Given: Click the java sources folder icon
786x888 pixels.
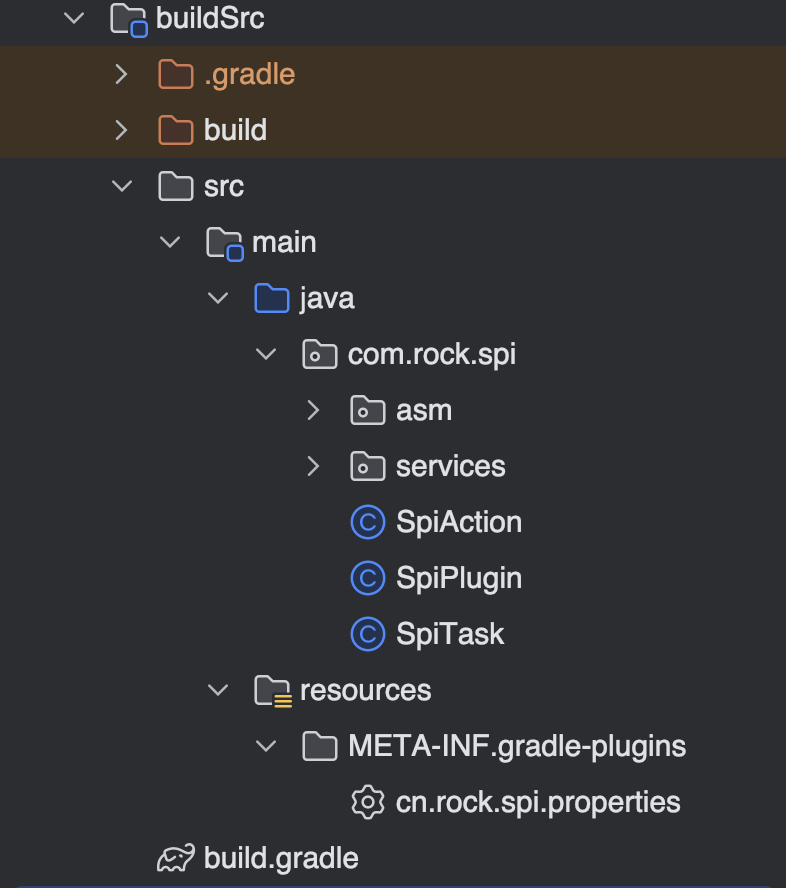Looking at the screenshot, I should (272, 297).
